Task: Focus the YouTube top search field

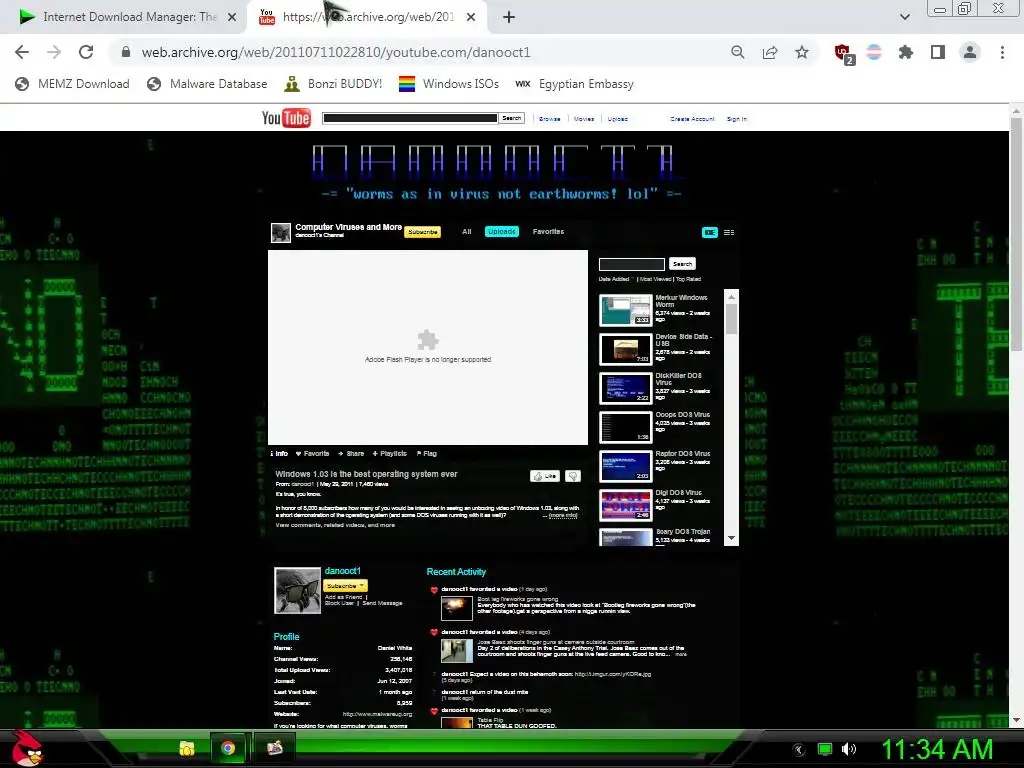Action: (409, 118)
